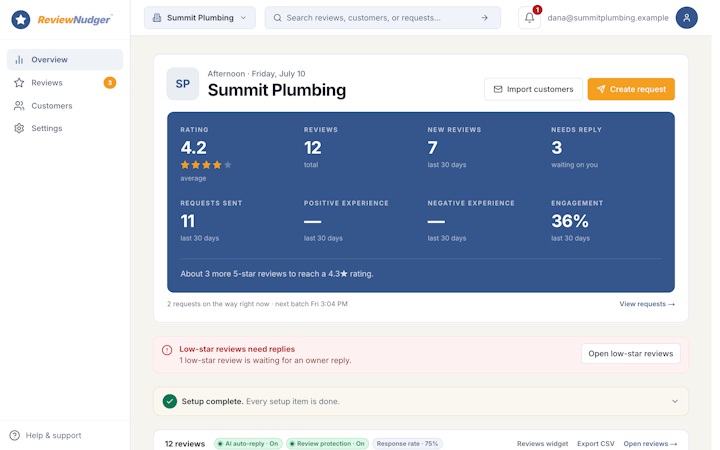
Task: Toggle the Review protection On pill
Action: (x=327, y=444)
